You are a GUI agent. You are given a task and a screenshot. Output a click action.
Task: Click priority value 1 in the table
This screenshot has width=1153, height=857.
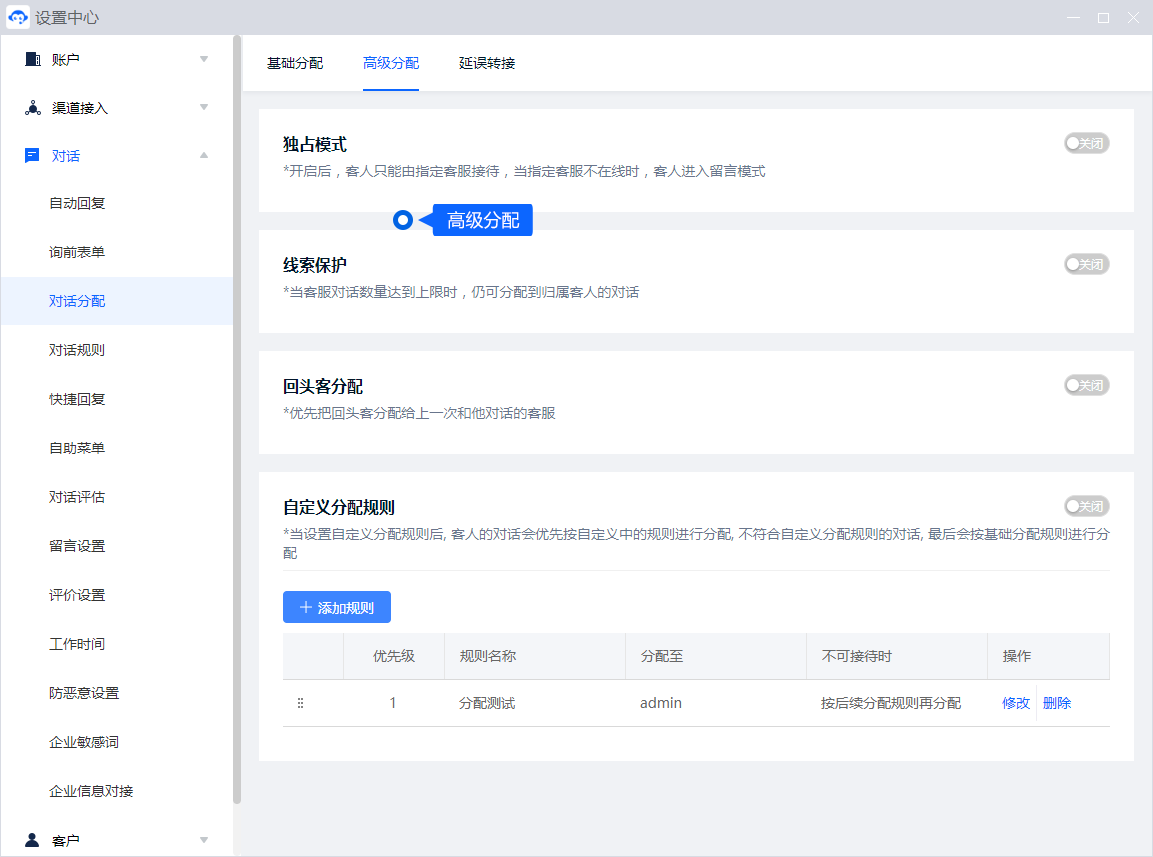pos(393,703)
